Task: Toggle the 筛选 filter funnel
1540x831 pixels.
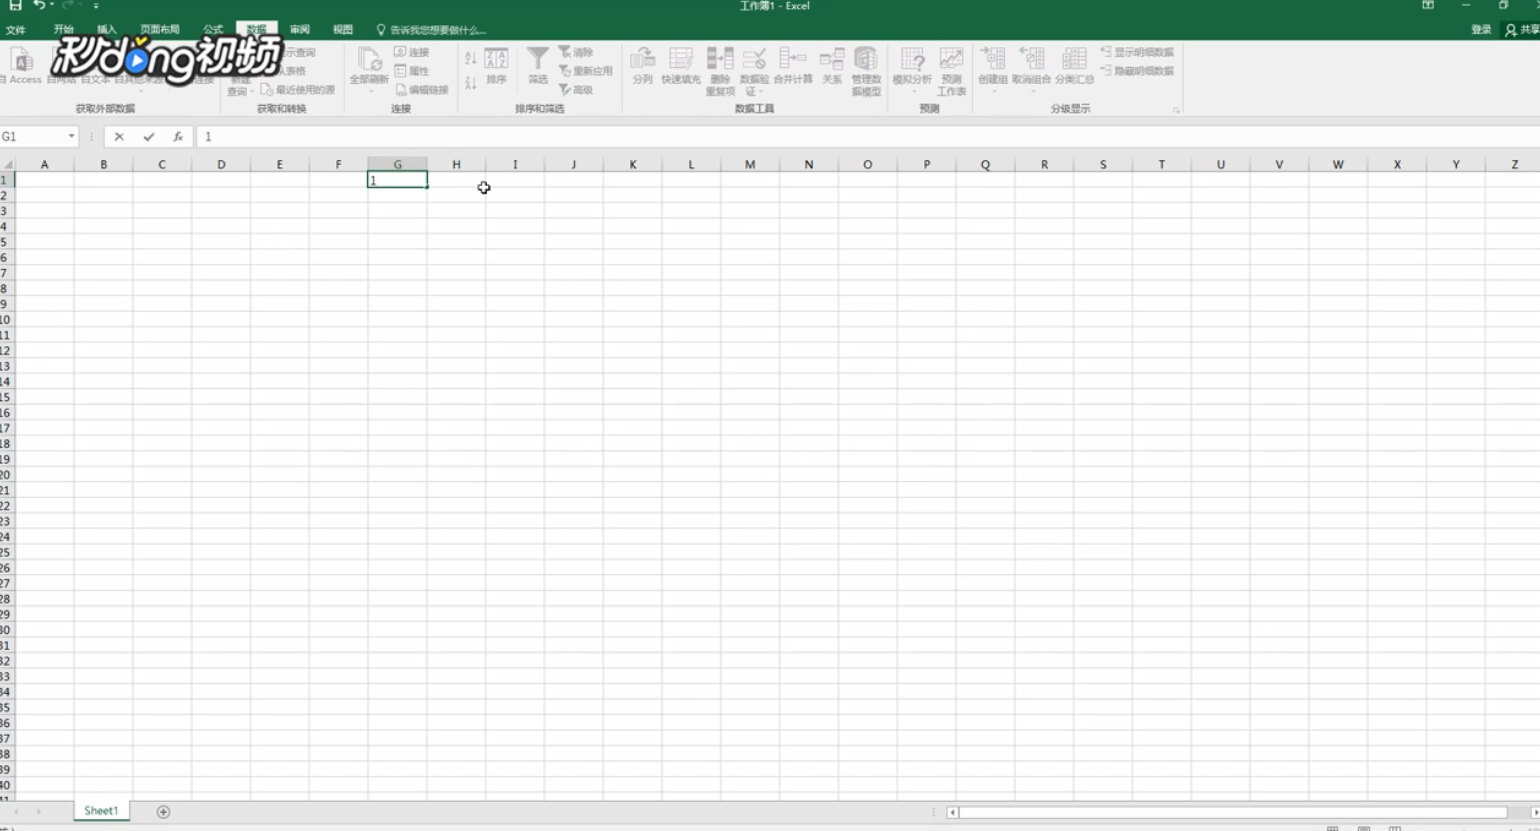Action: 538,66
